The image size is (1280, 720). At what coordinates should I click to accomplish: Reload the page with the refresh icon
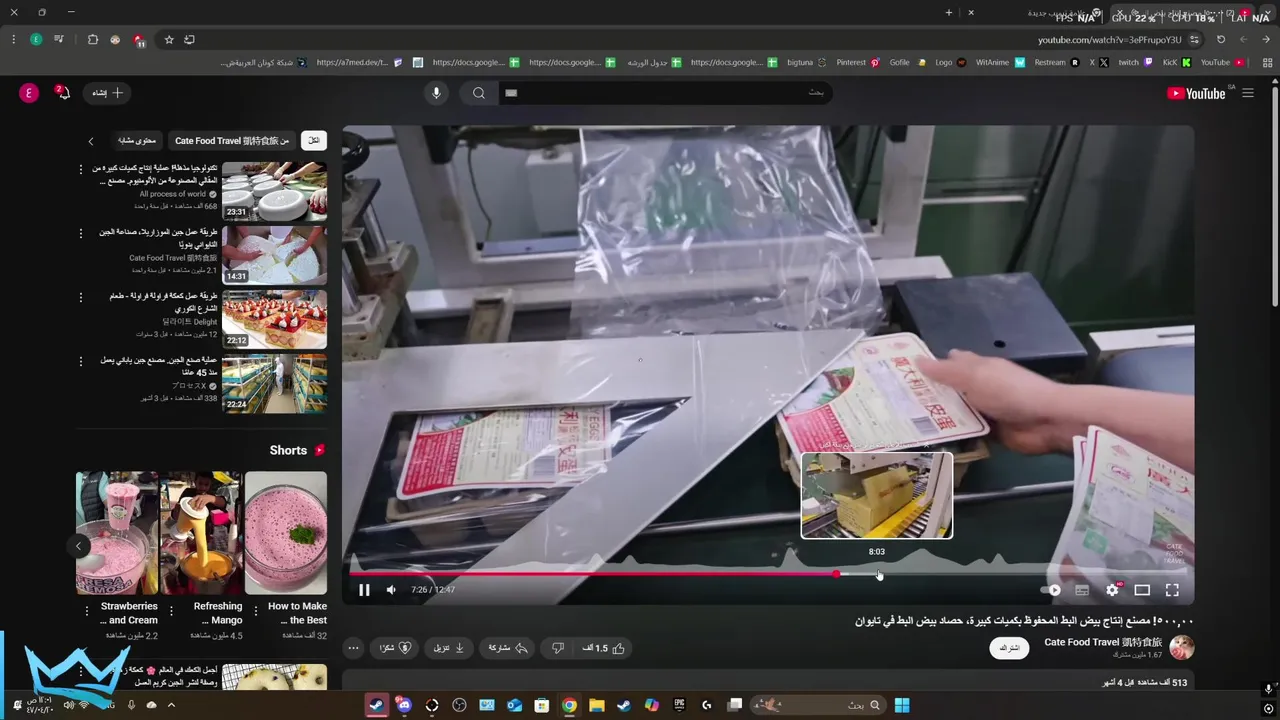coord(1221,40)
